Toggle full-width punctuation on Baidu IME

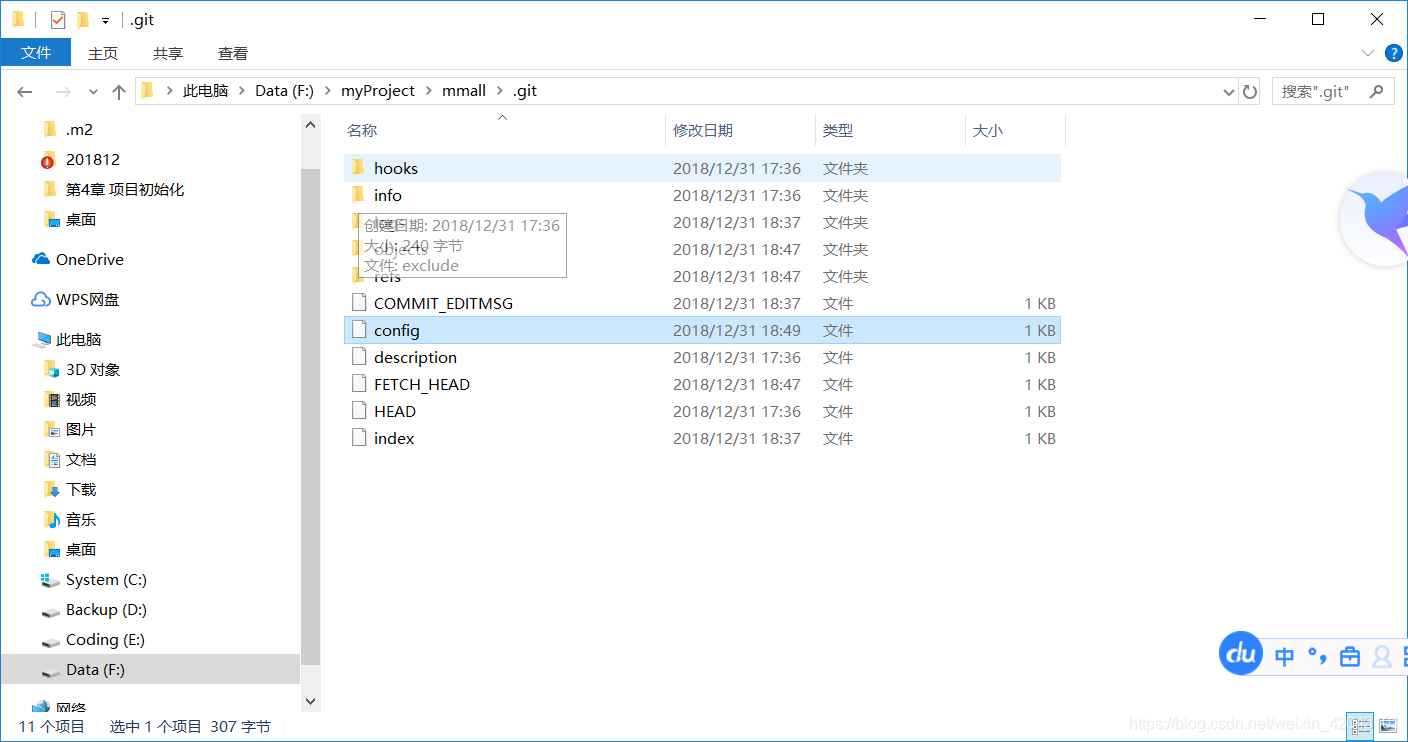pyautogui.click(x=1315, y=656)
